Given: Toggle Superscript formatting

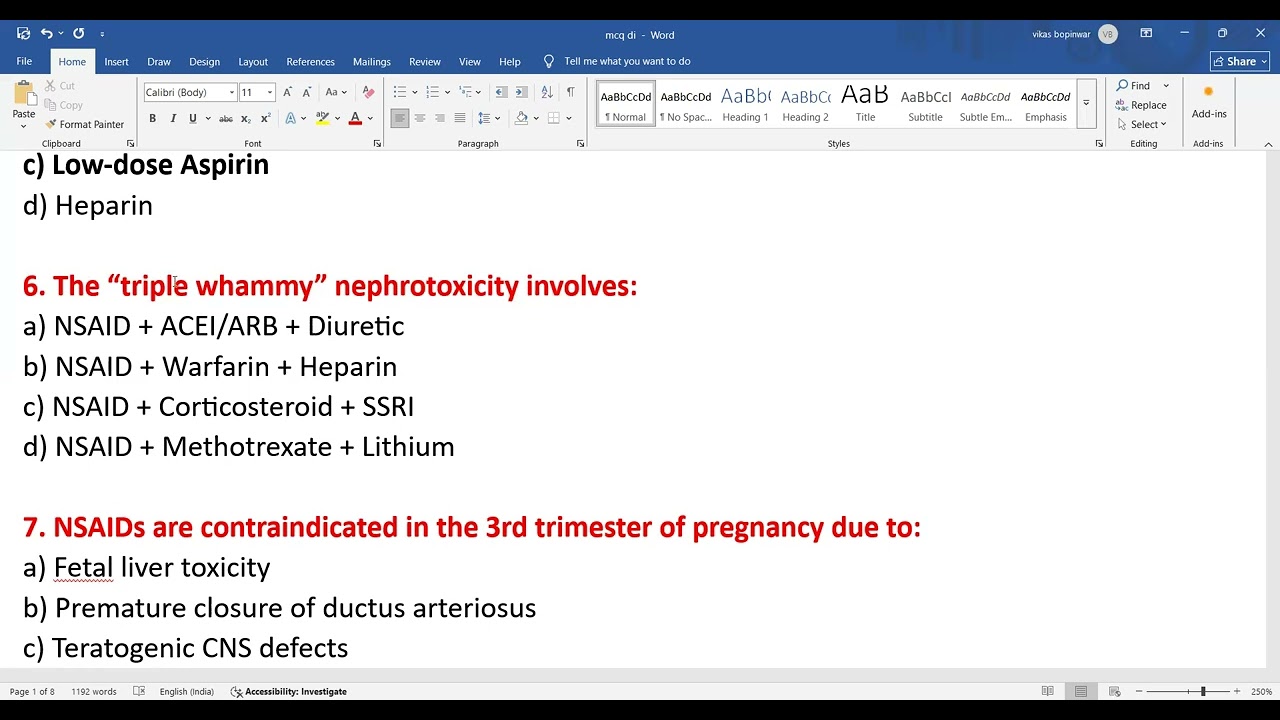Looking at the screenshot, I should point(265,118).
